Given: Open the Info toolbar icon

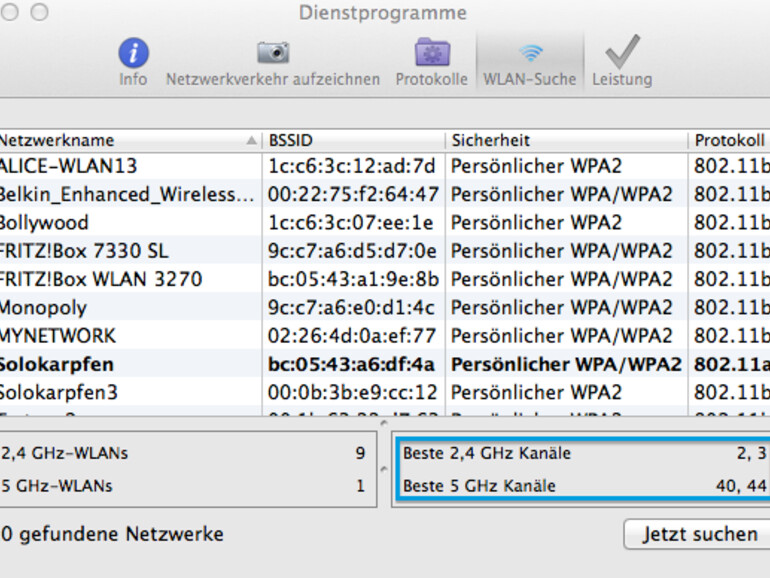Looking at the screenshot, I should 133,53.
